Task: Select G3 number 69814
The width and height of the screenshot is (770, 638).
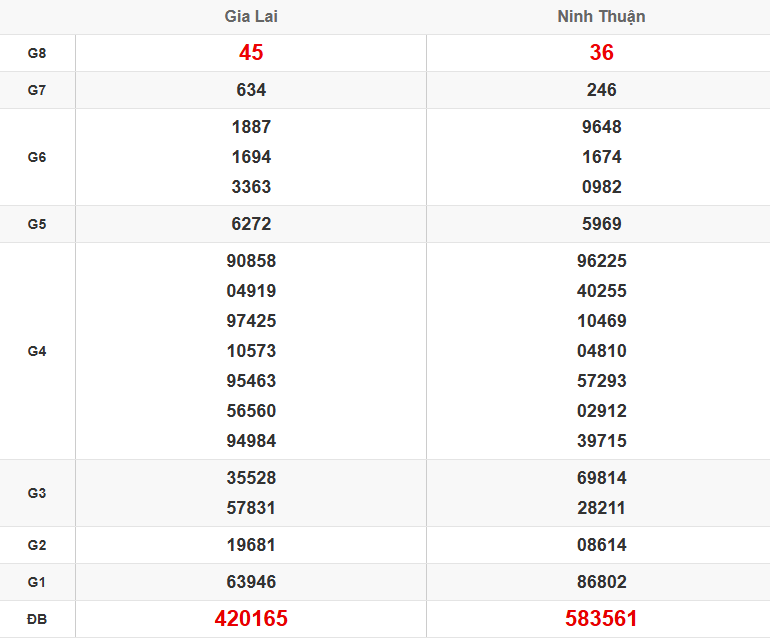Action: [x=601, y=478]
